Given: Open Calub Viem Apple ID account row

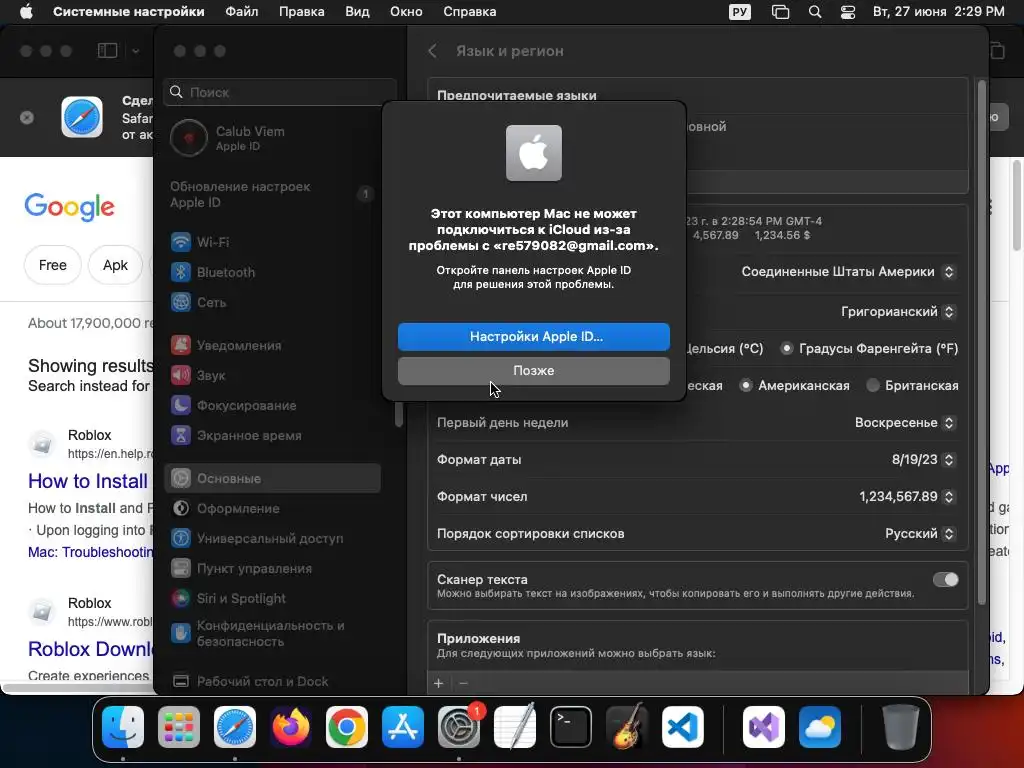Looking at the screenshot, I should click(x=272, y=138).
